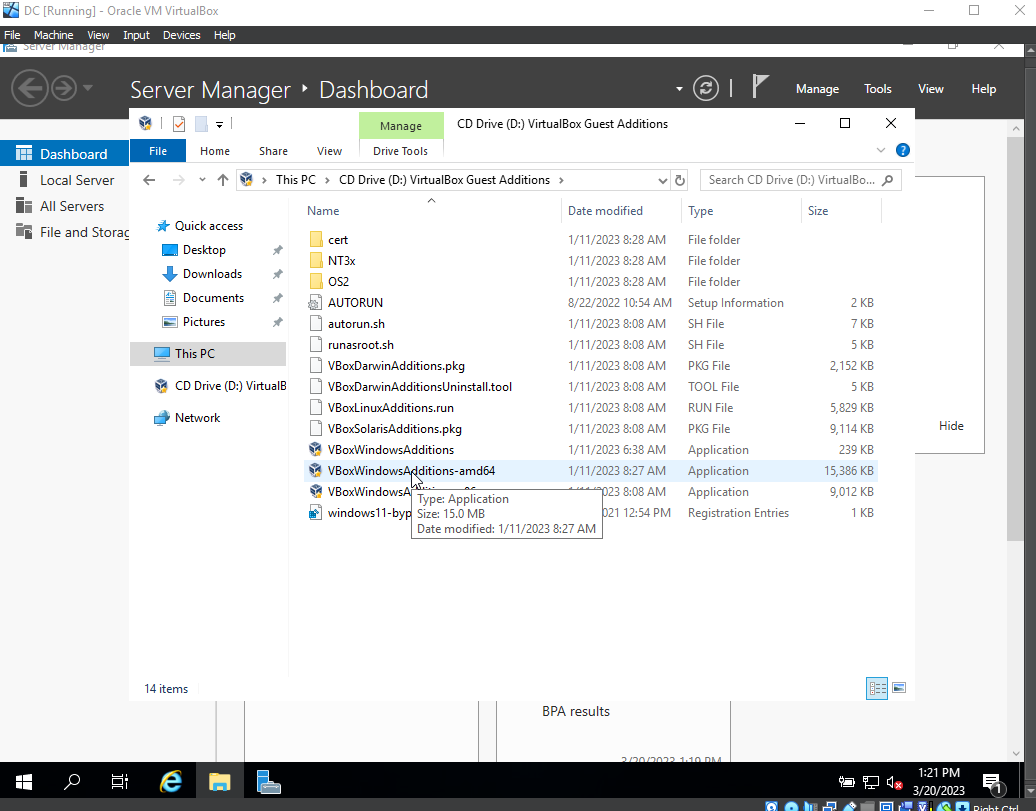
Task: Click the Server Manager forward arrow
Action: 64,88
